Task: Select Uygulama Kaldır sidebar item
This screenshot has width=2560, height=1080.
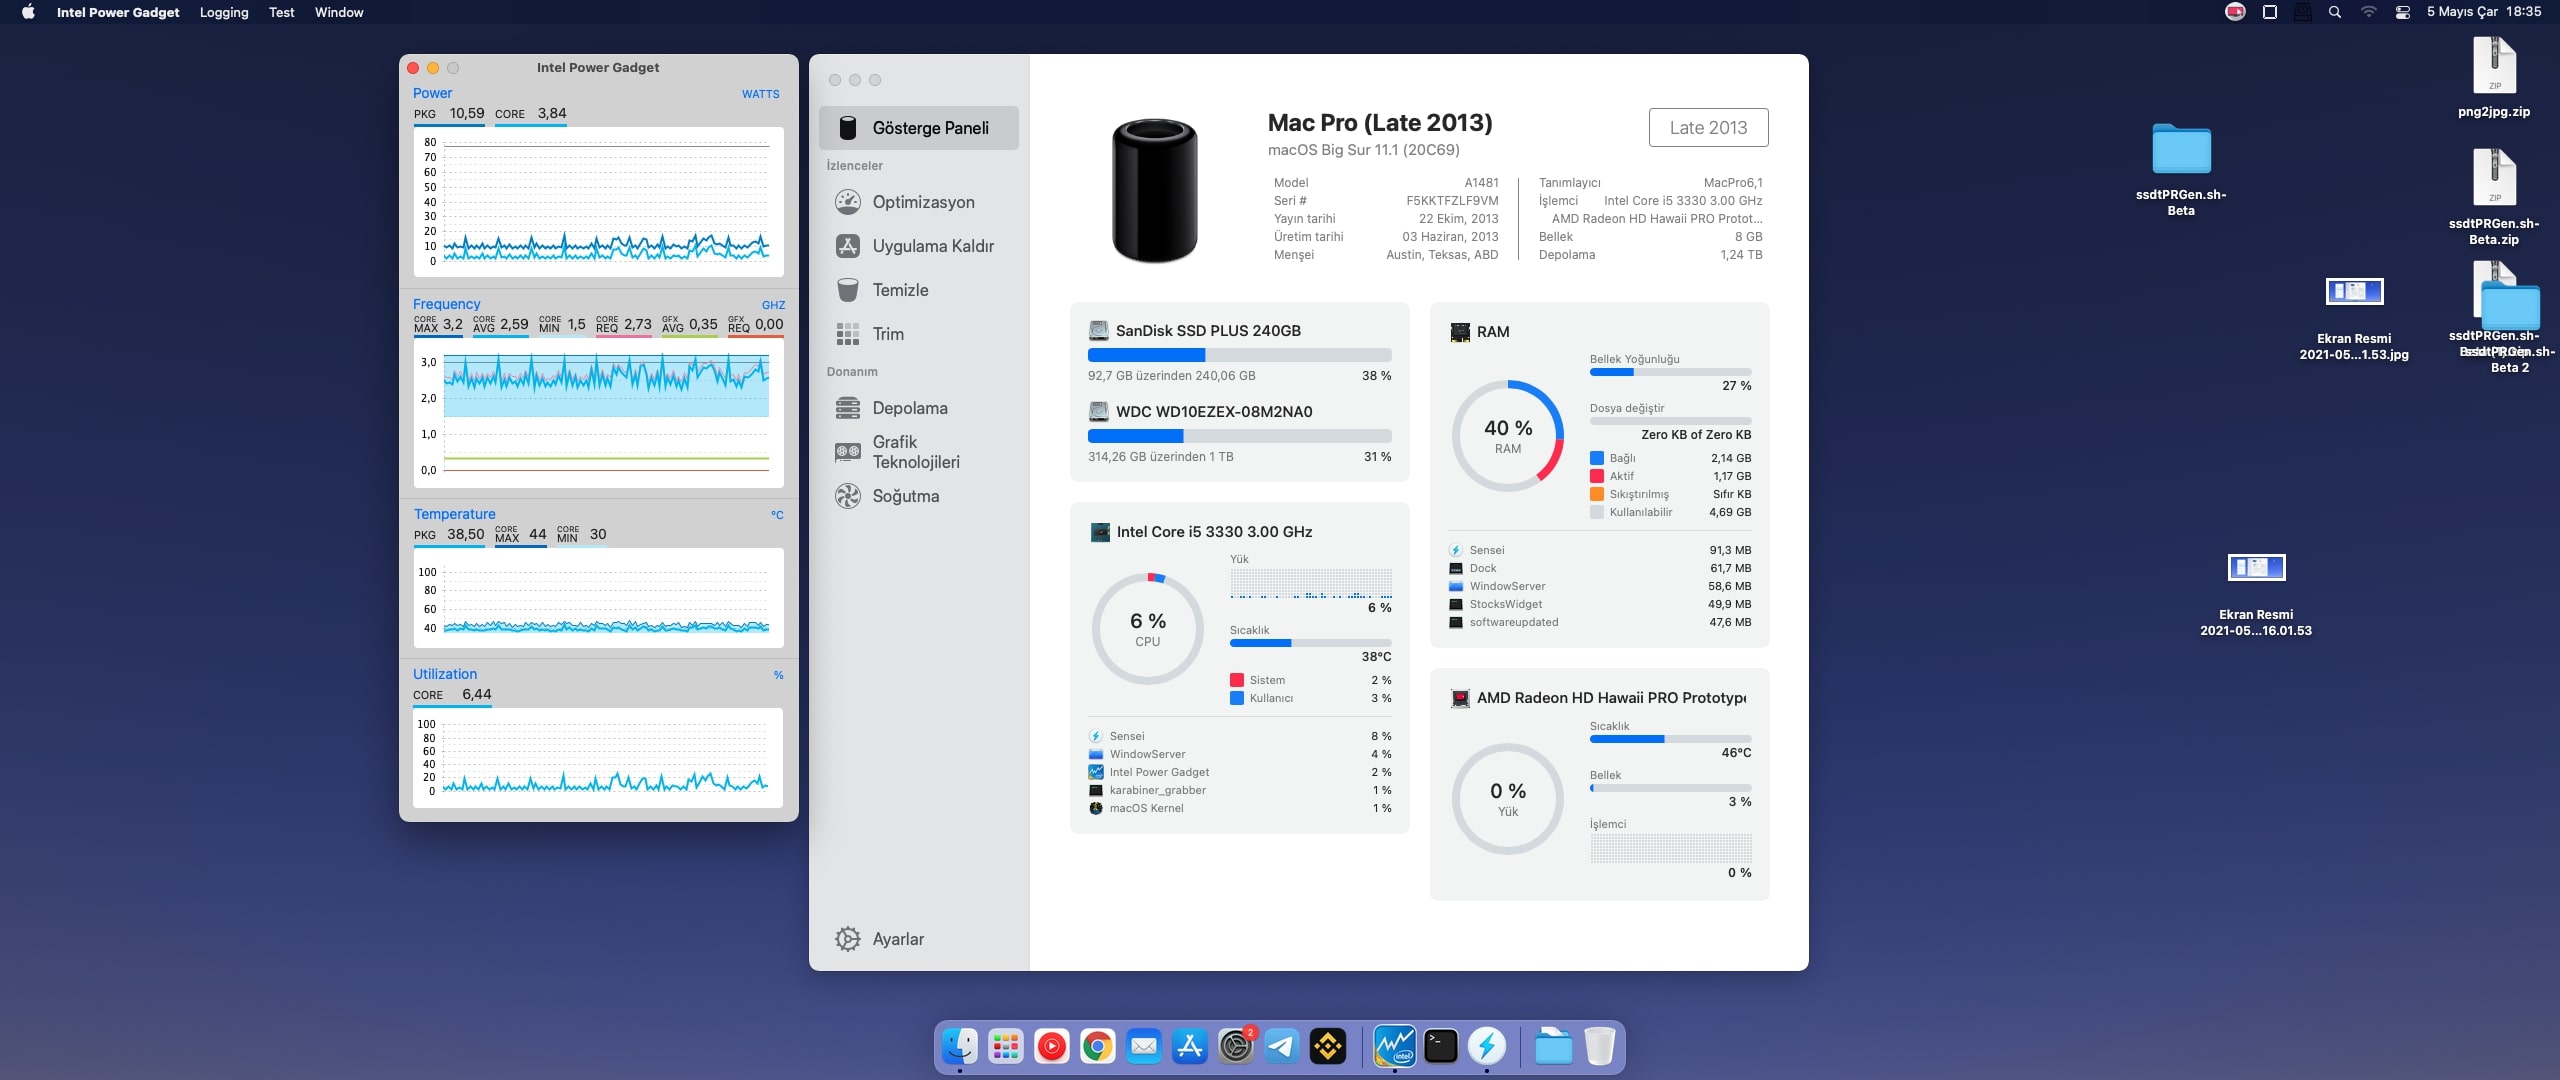Action: (932, 246)
